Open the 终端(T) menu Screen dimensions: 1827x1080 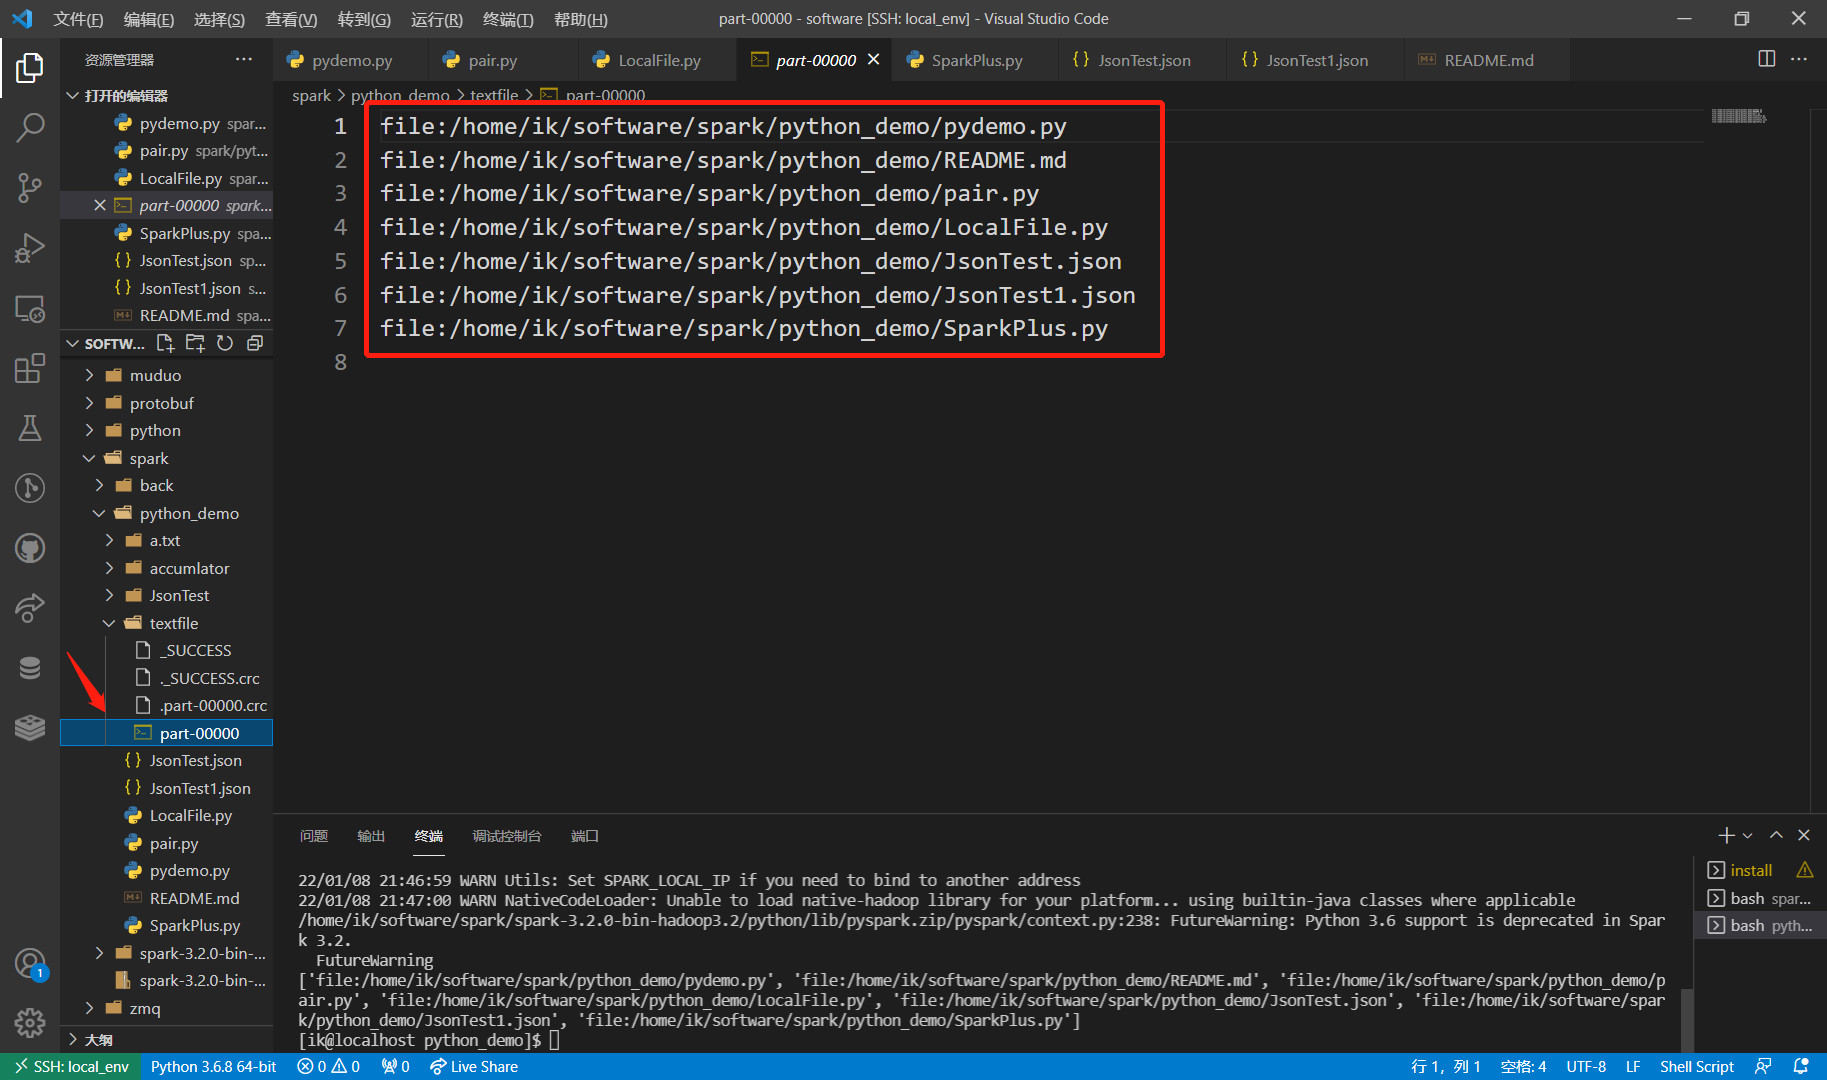coord(508,19)
